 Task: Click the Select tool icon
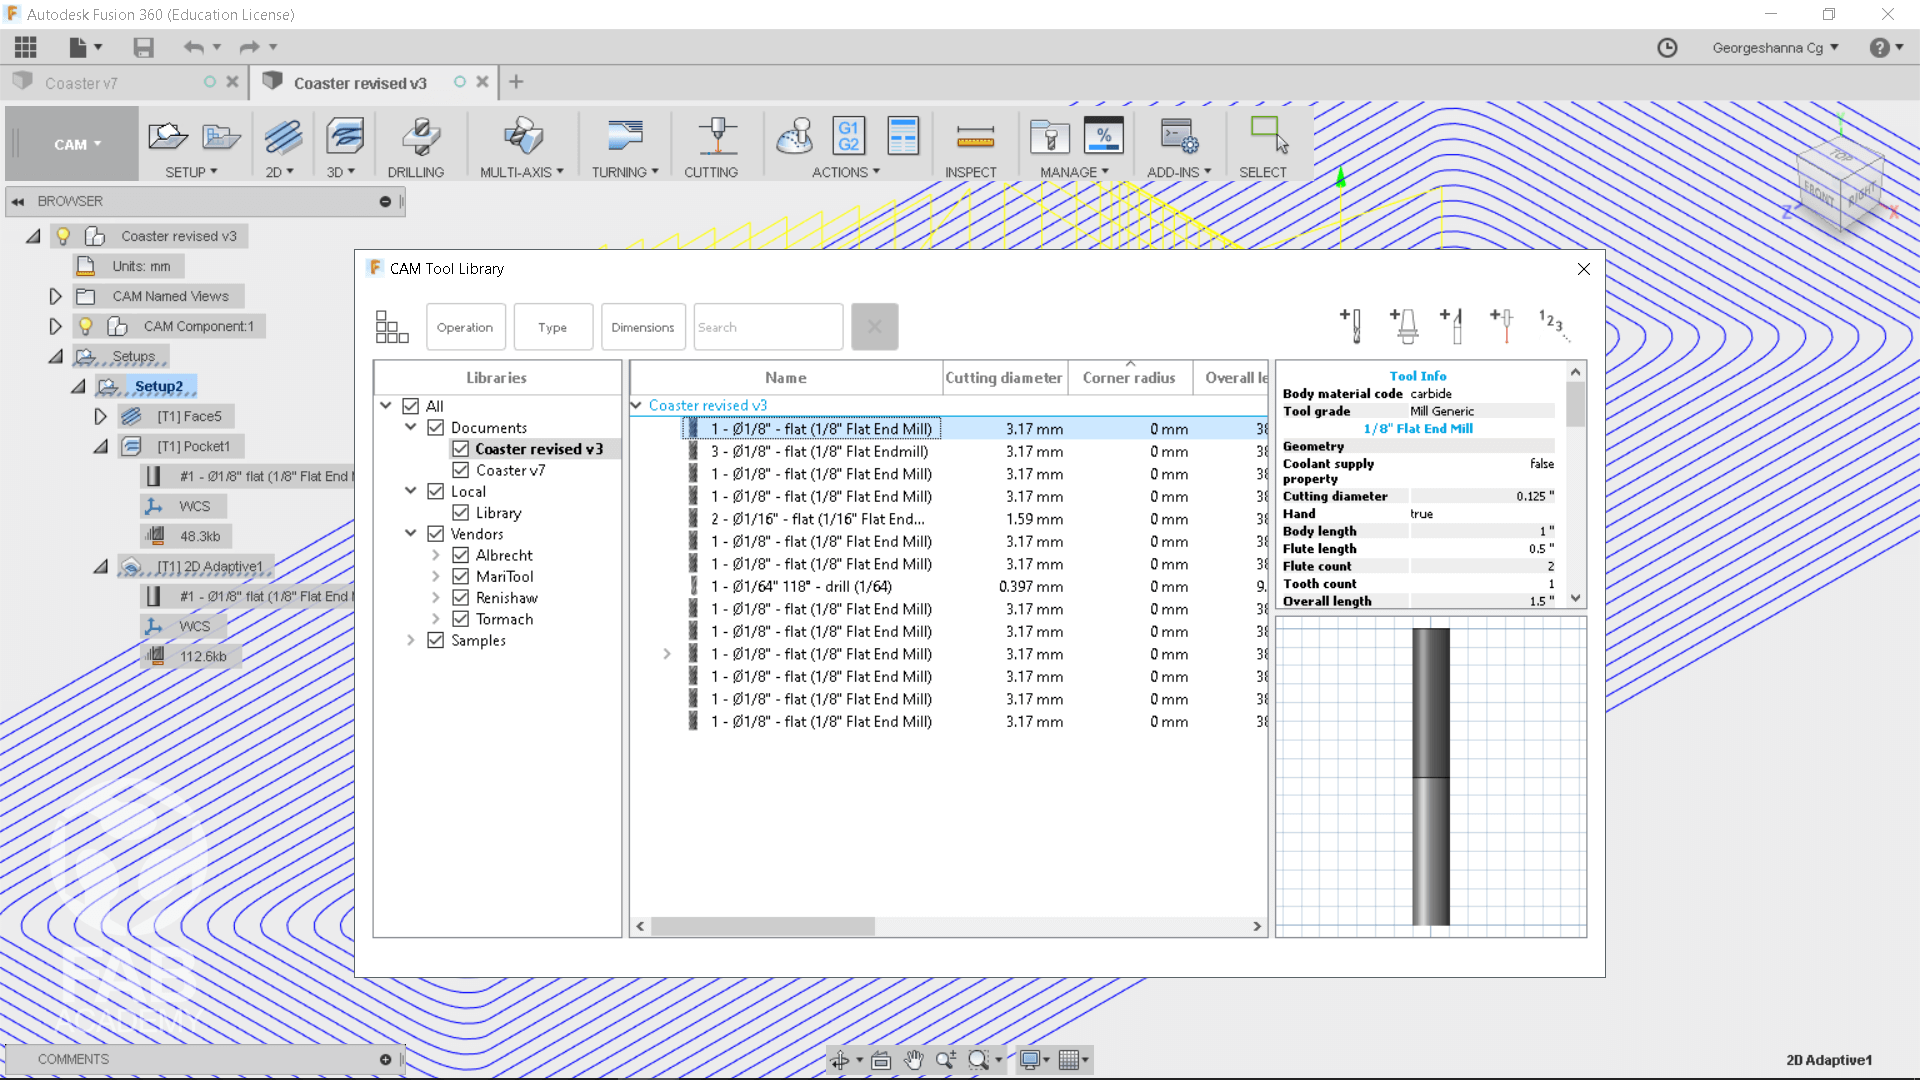point(1269,135)
